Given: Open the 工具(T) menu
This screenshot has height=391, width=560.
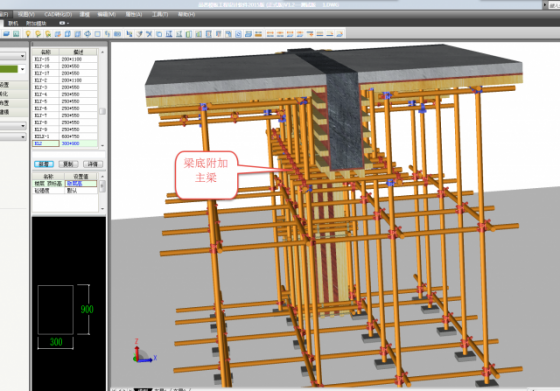Looking at the screenshot, I should pyautogui.click(x=160, y=14).
